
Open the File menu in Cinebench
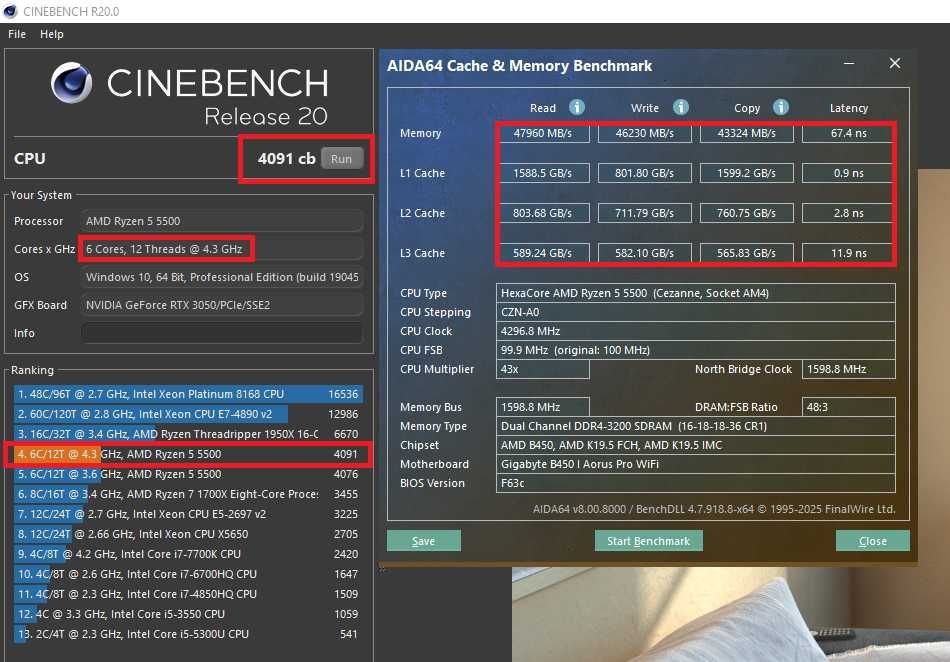pos(17,34)
